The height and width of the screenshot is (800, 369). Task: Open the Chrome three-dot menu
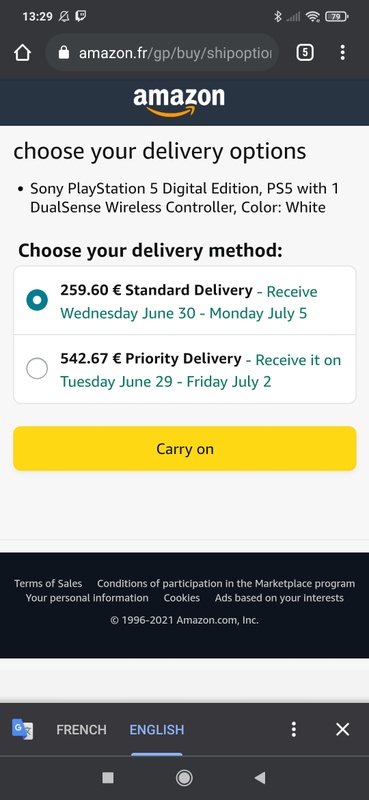coord(342,53)
